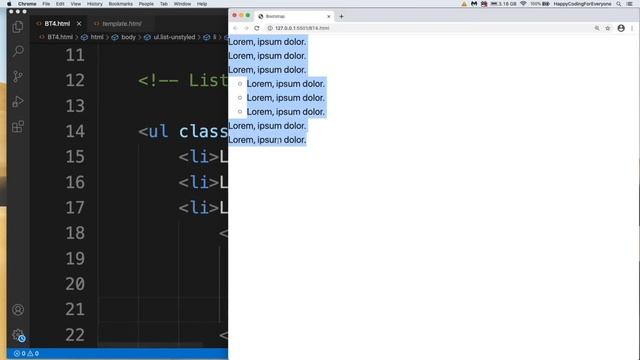Image resolution: width=640 pixels, height=360 pixels.
Task: Select the html breadcrumb item
Action: [x=97, y=37]
